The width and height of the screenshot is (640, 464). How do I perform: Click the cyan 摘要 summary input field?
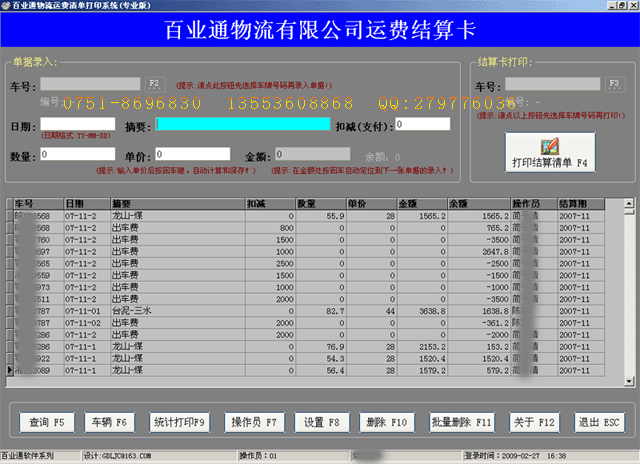242,124
